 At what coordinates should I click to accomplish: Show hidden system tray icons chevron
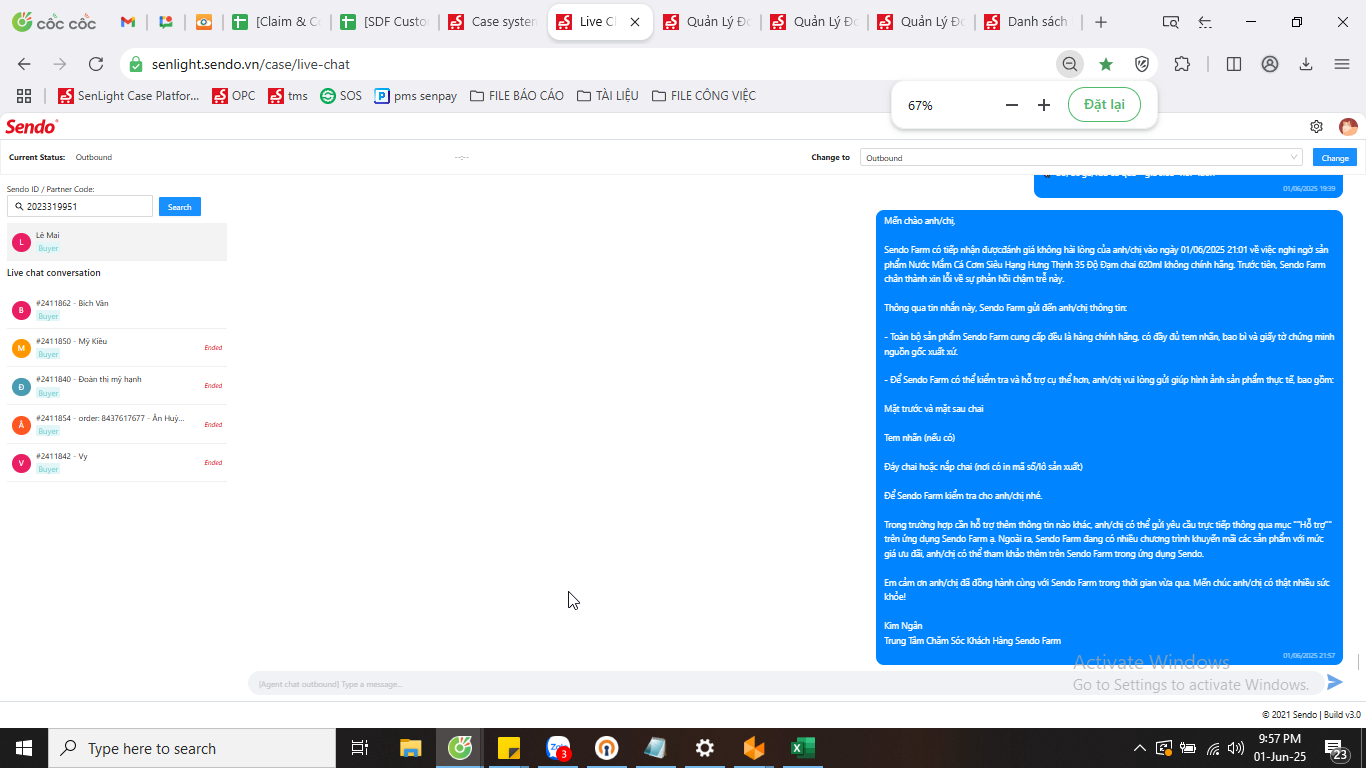[1139, 748]
